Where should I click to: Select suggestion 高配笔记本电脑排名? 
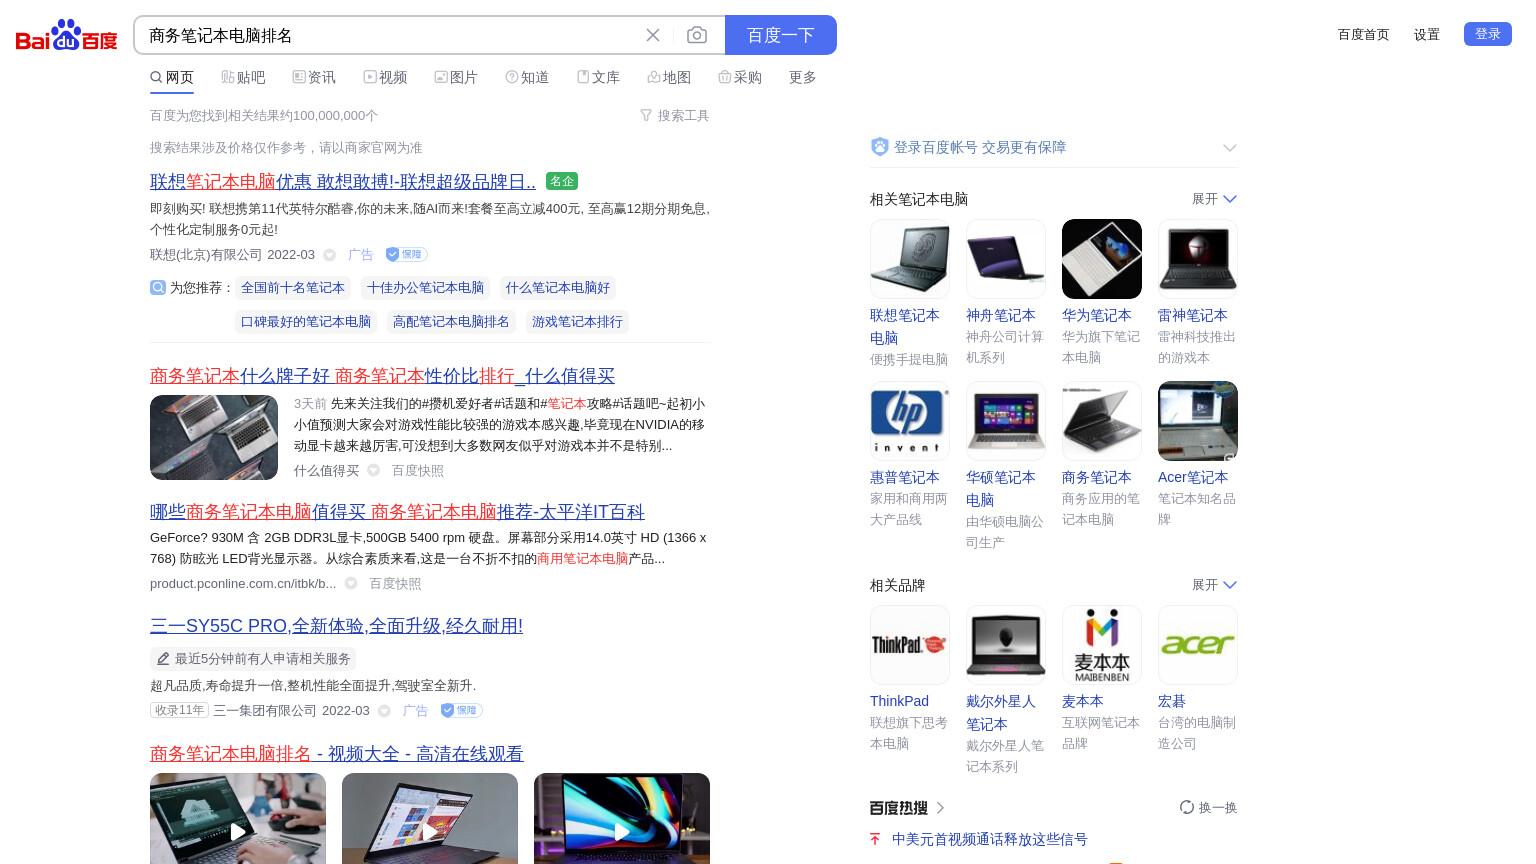coord(451,322)
